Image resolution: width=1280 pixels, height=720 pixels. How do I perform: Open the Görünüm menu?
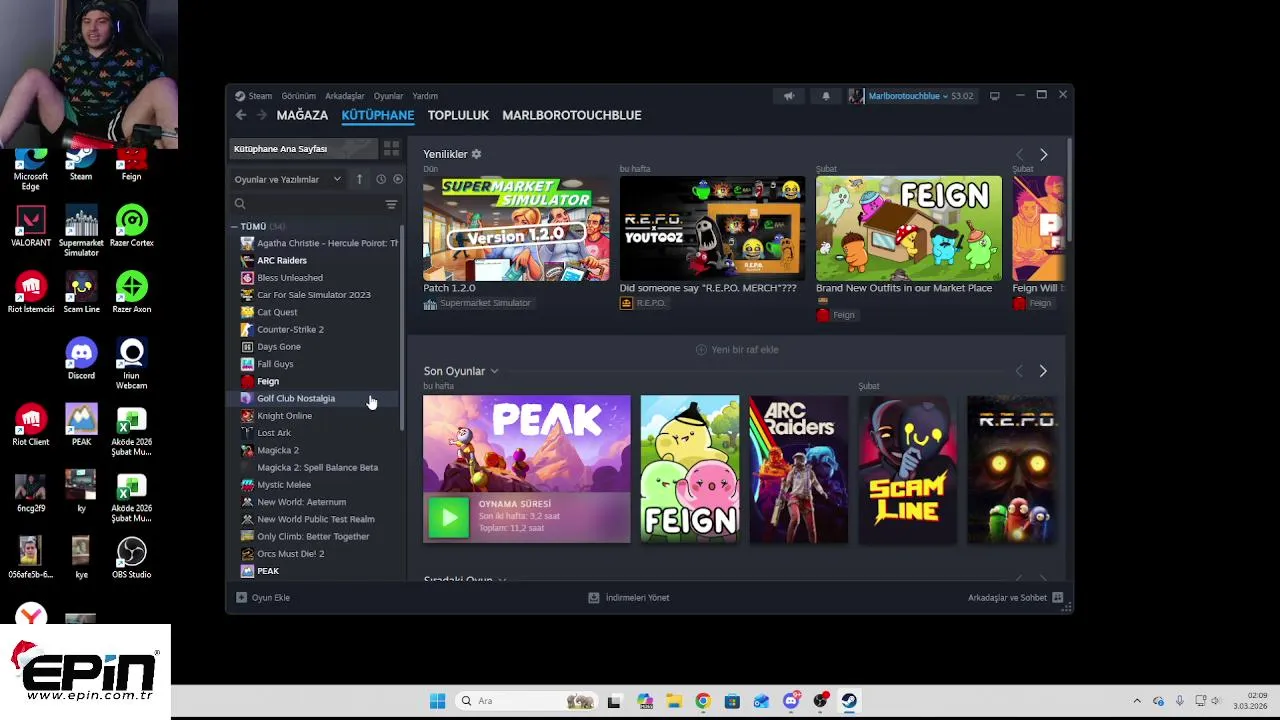(x=298, y=96)
